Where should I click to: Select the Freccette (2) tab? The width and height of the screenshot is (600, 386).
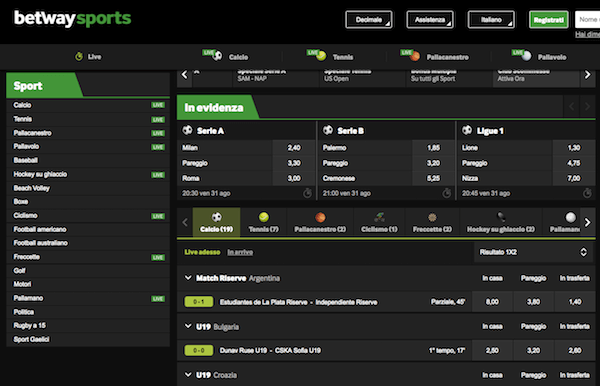[x=432, y=222]
